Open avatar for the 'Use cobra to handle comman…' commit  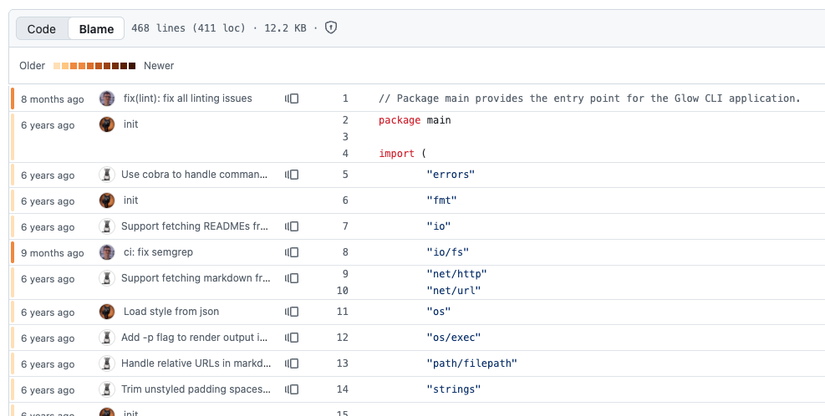tap(107, 175)
